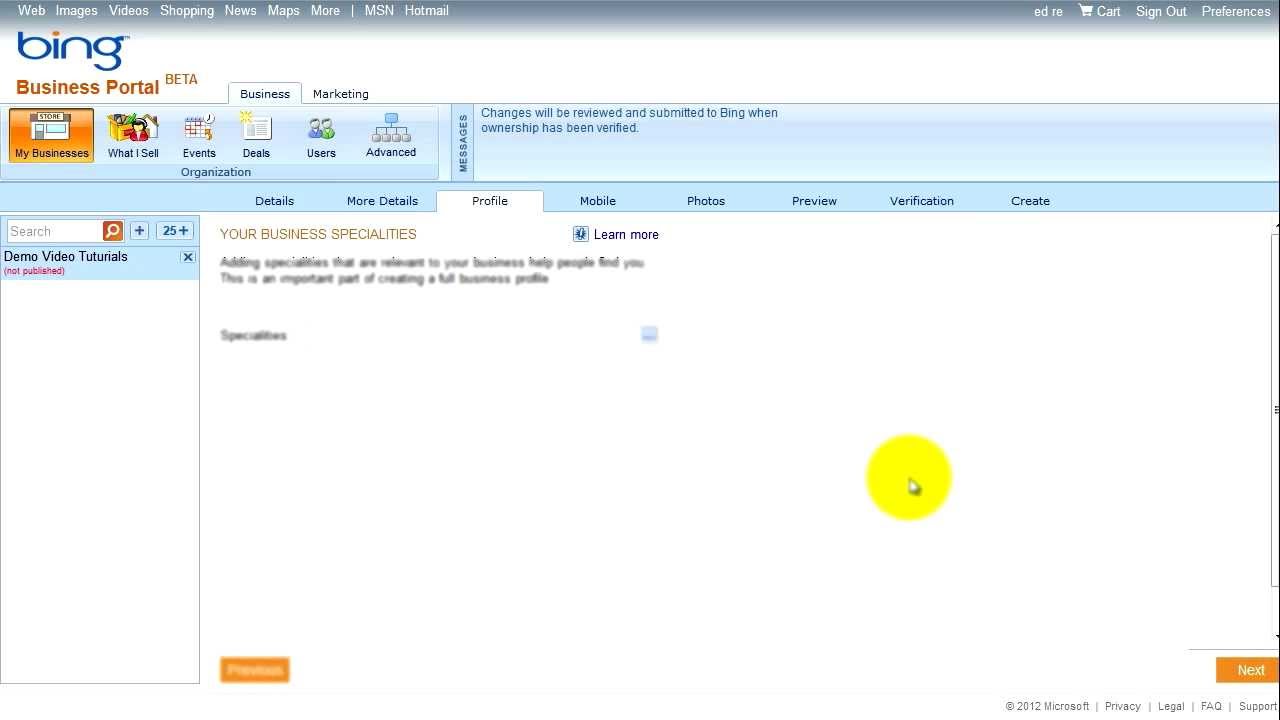1280x720 pixels.
Task: Open the Mobile tab
Action: 598,201
